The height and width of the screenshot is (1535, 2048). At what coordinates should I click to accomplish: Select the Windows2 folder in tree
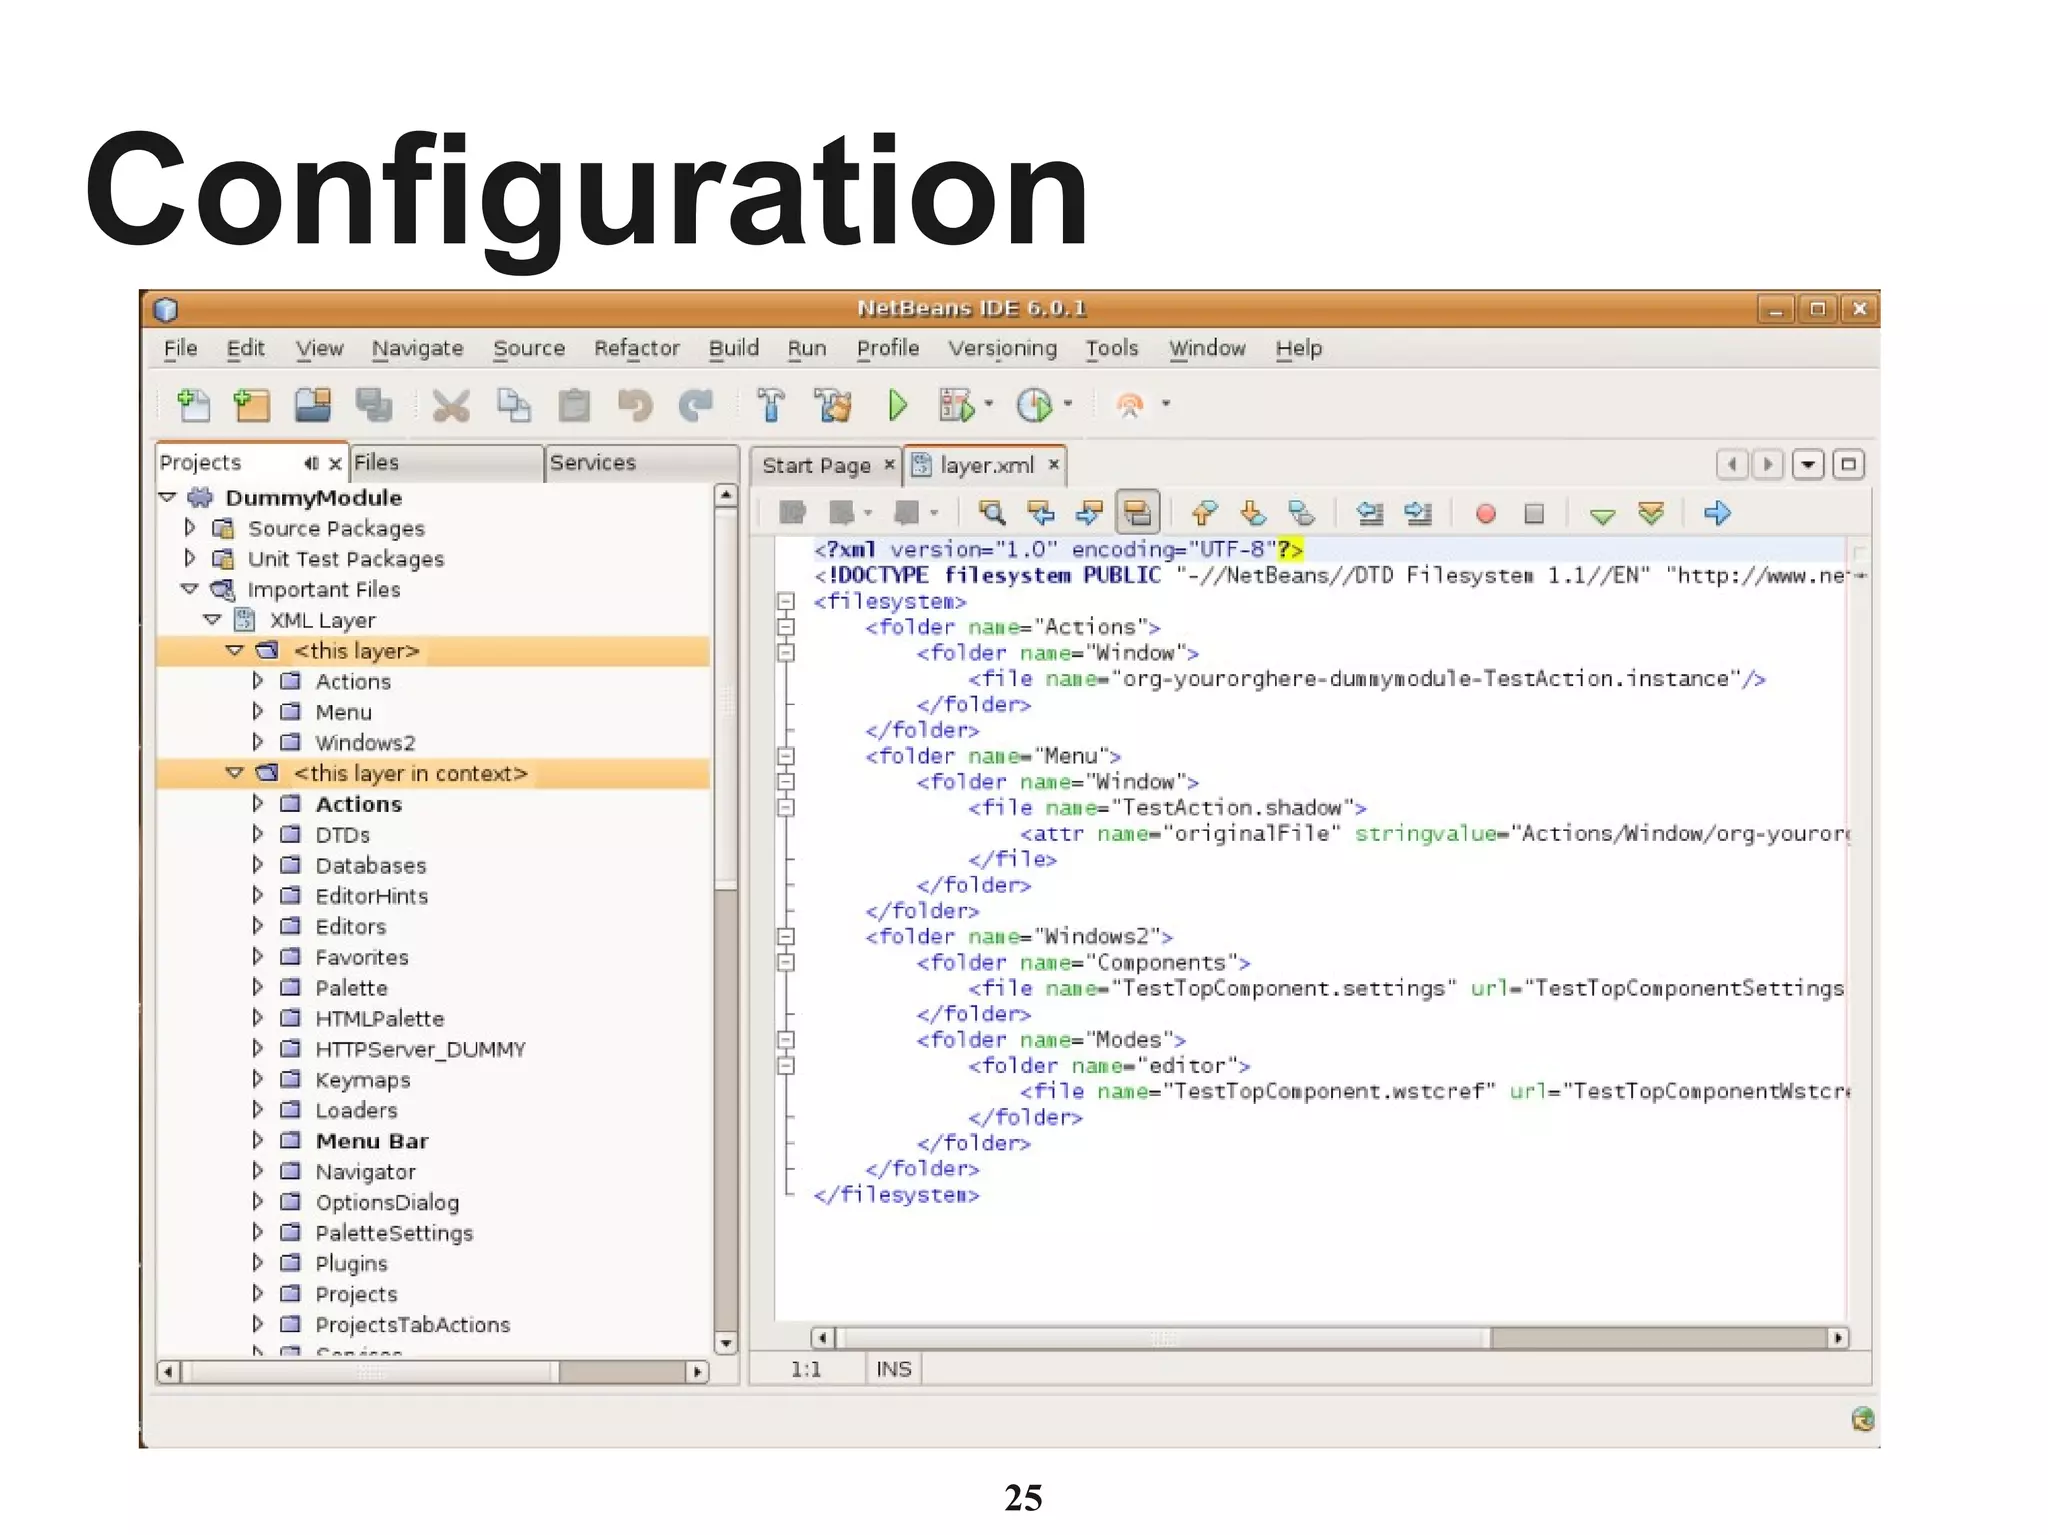pyautogui.click(x=365, y=742)
